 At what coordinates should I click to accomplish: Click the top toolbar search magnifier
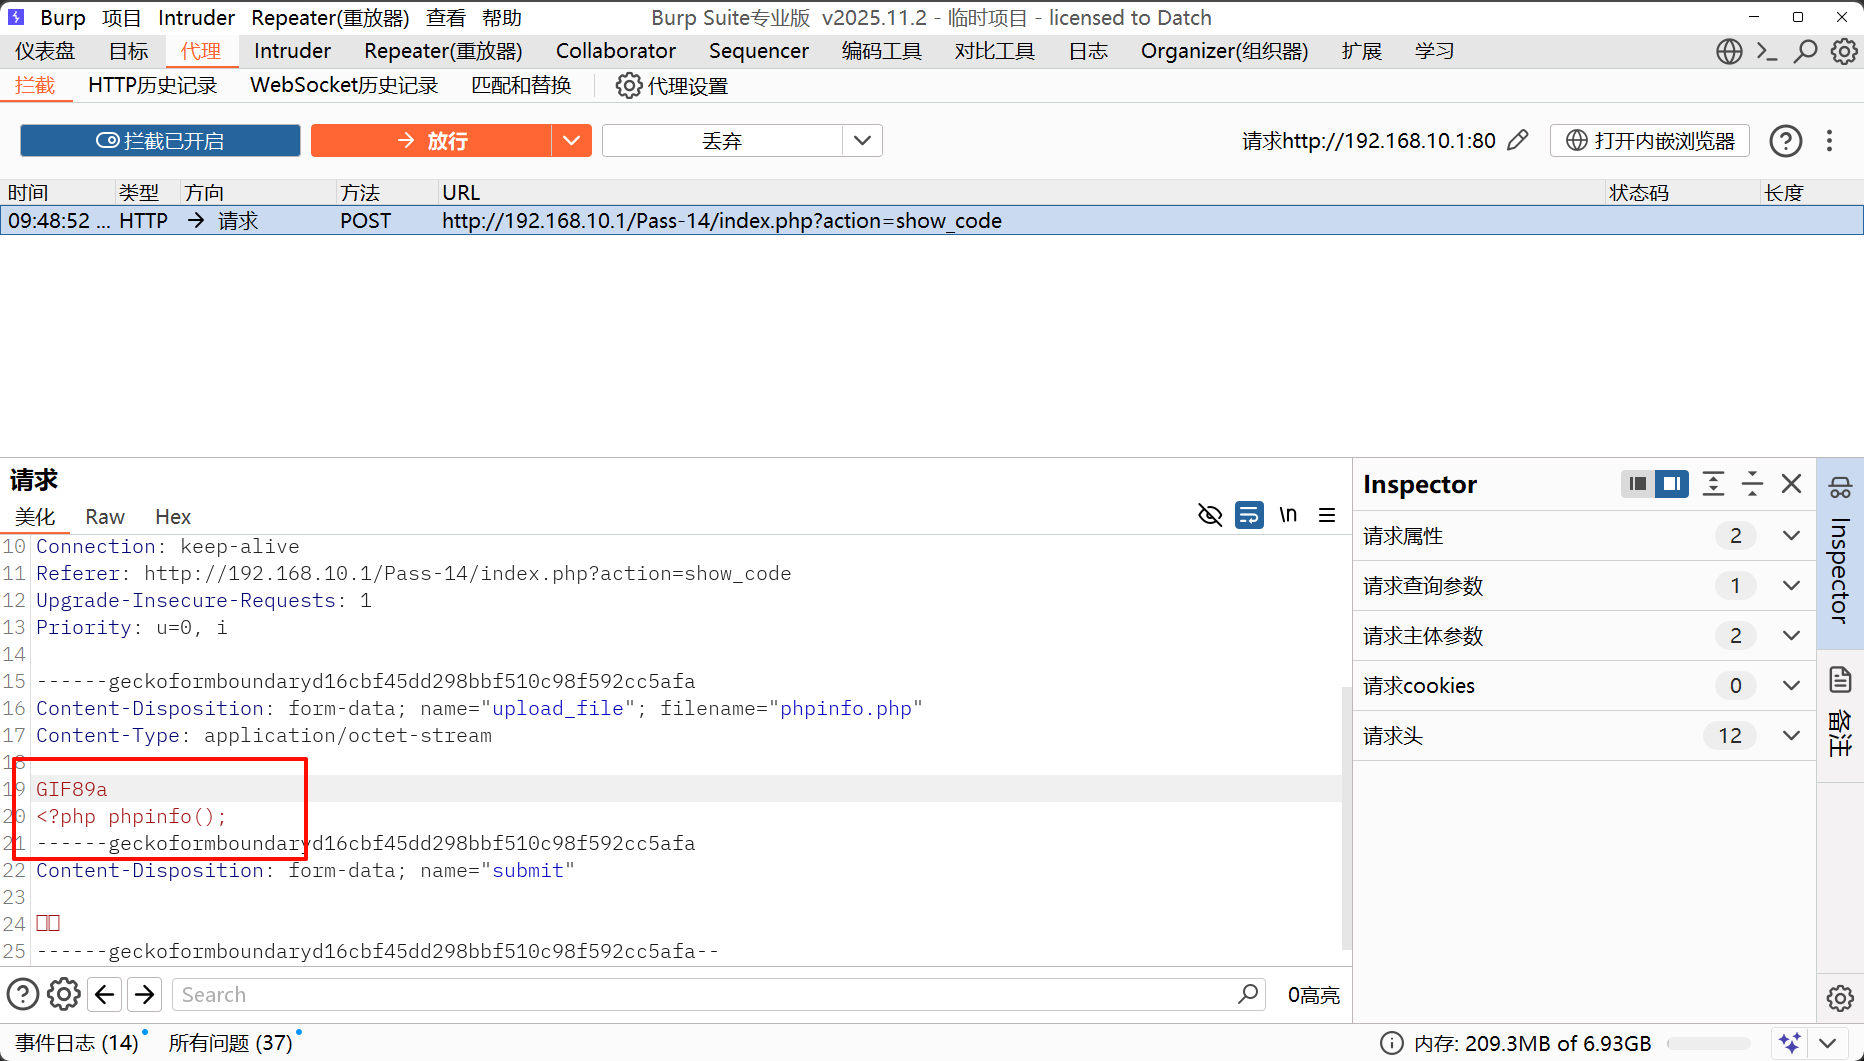(1805, 51)
